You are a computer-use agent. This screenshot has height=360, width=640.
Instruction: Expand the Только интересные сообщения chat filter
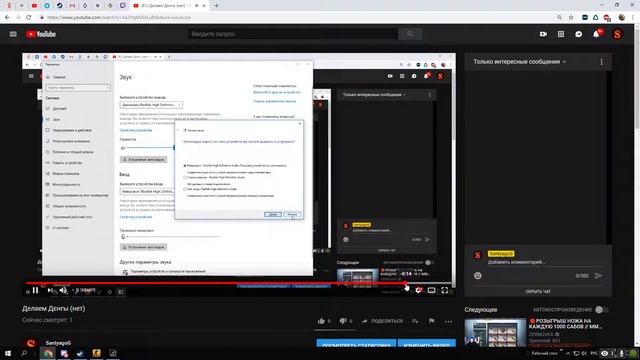[519, 62]
